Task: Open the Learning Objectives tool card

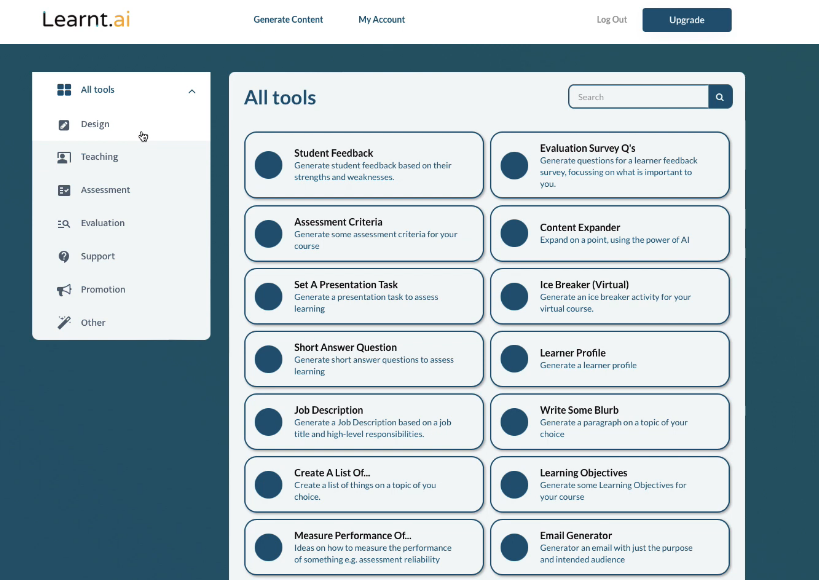Action: click(x=610, y=484)
